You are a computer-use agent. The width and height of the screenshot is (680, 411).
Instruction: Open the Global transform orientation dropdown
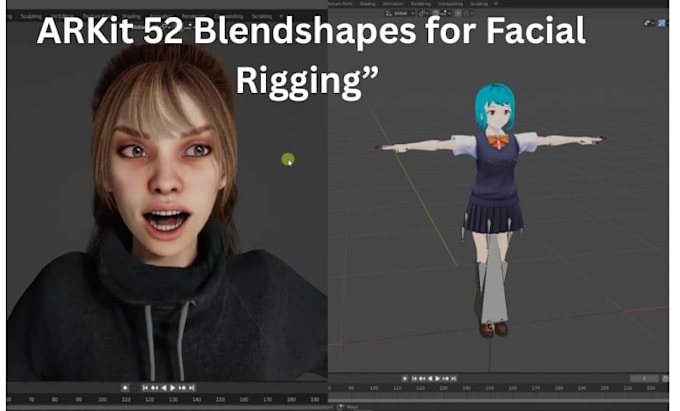pos(400,13)
